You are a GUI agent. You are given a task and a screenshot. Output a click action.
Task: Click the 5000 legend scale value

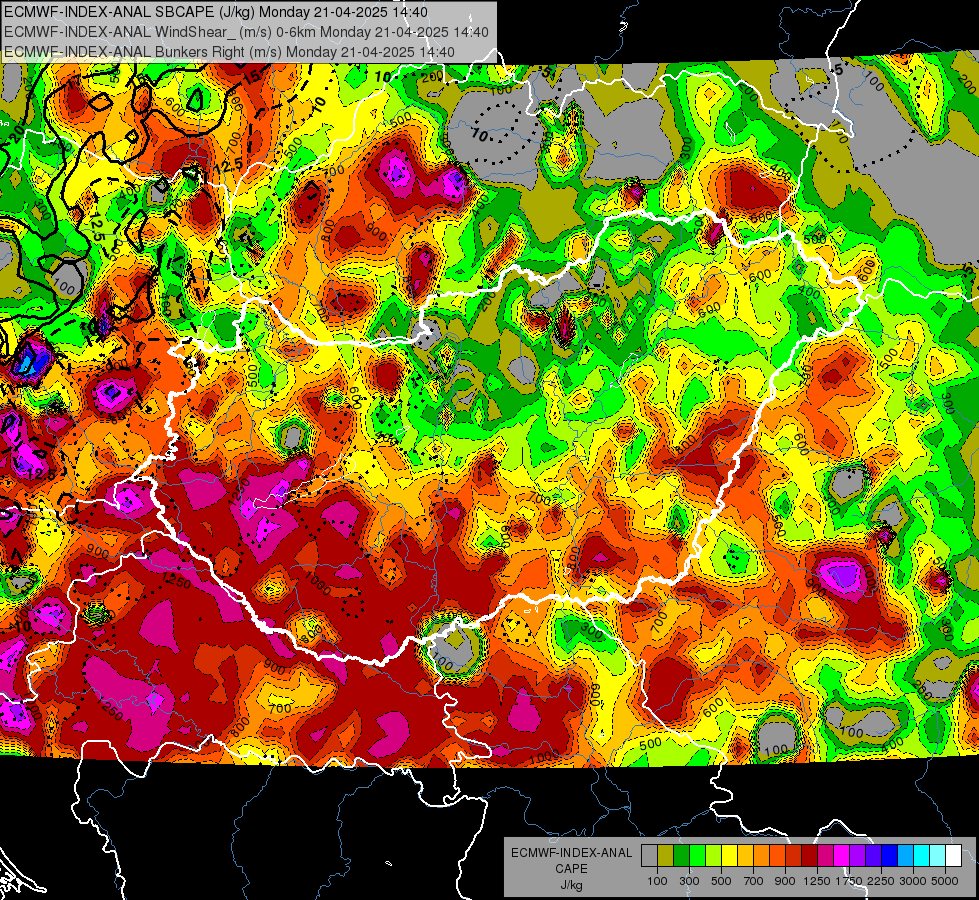pos(945,881)
